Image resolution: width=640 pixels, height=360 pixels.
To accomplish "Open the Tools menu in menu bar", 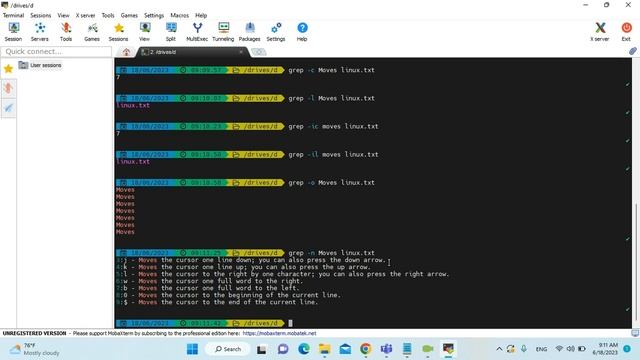I will (108, 15).
